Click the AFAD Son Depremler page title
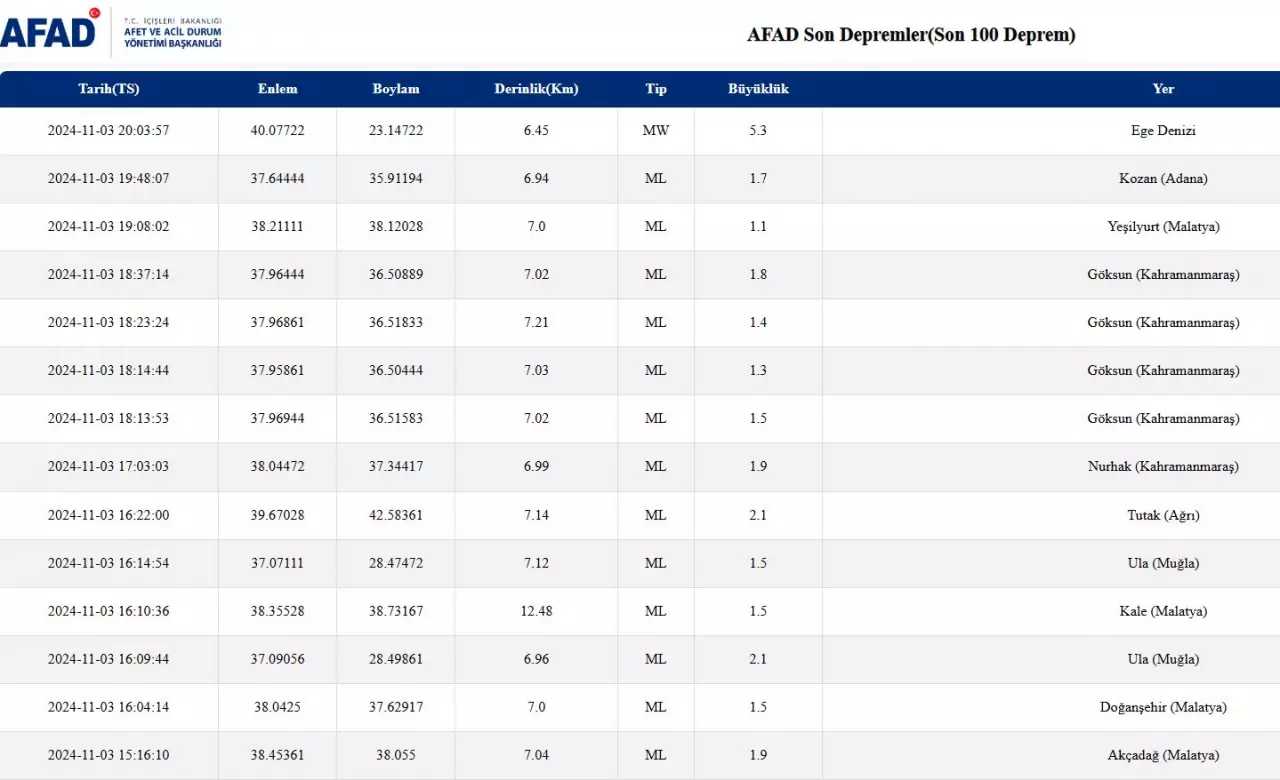The width and height of the screenshot is (1280, 780). click(911, 35)
